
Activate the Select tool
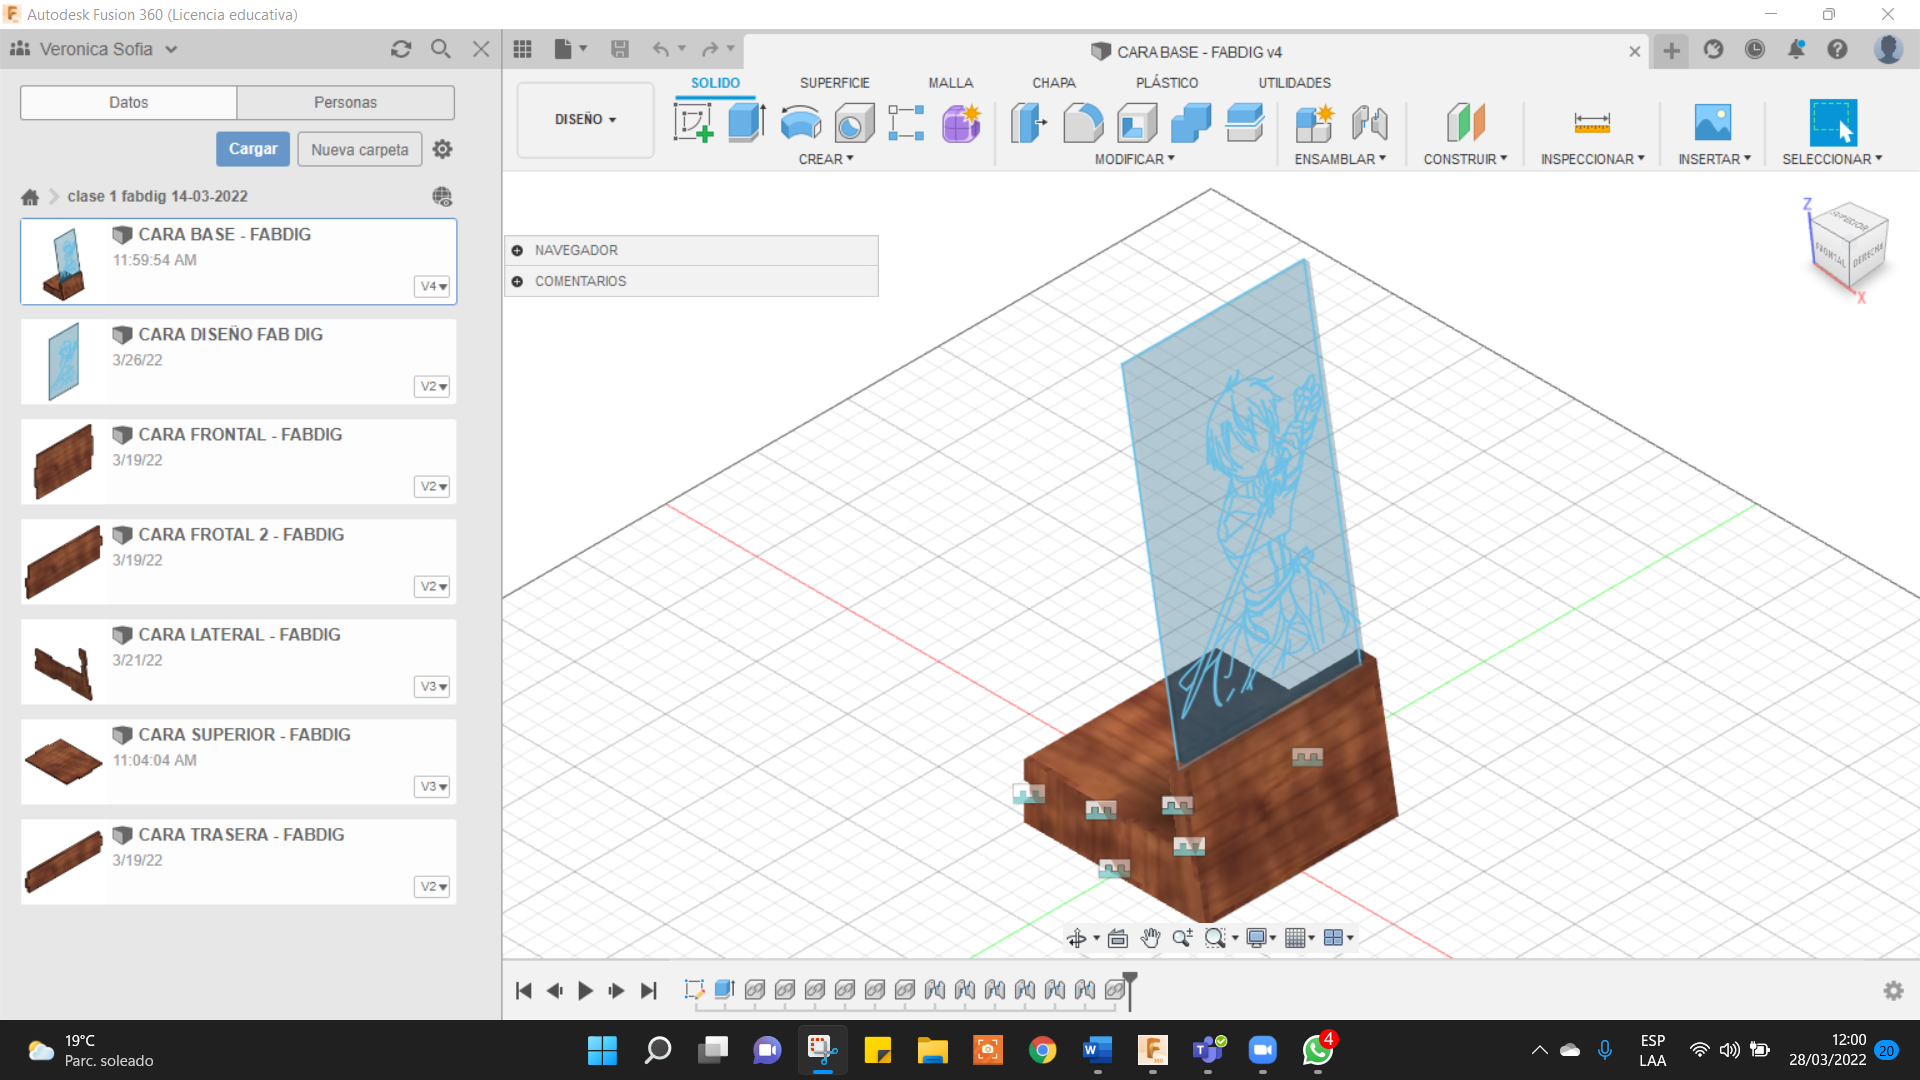1833,123
